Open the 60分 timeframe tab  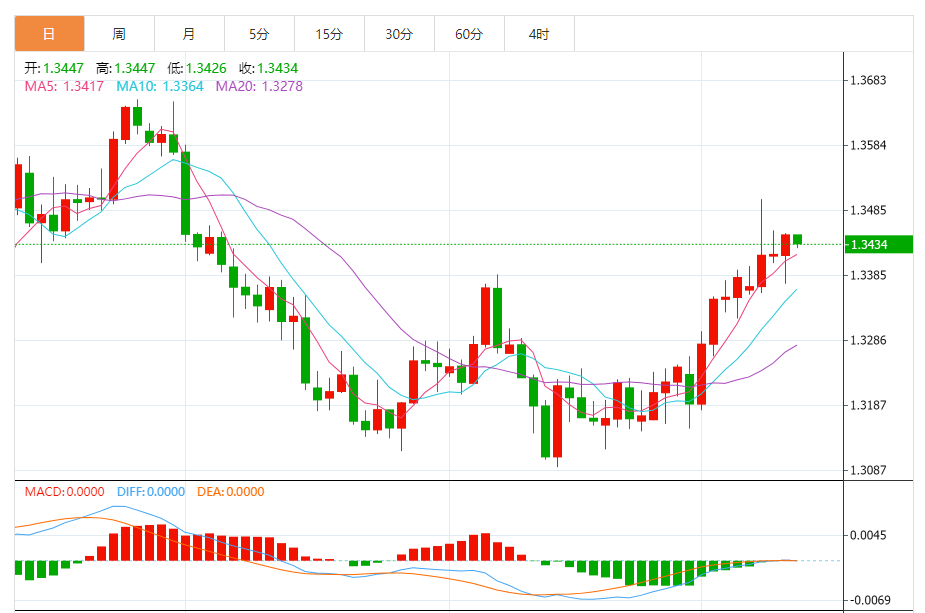469,34
